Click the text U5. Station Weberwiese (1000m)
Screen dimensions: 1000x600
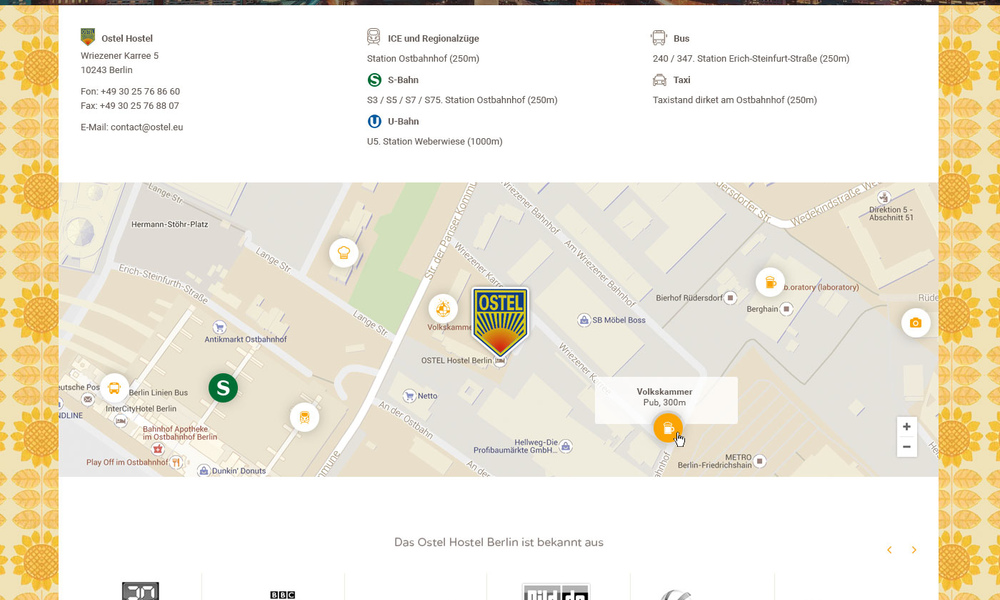435,142
